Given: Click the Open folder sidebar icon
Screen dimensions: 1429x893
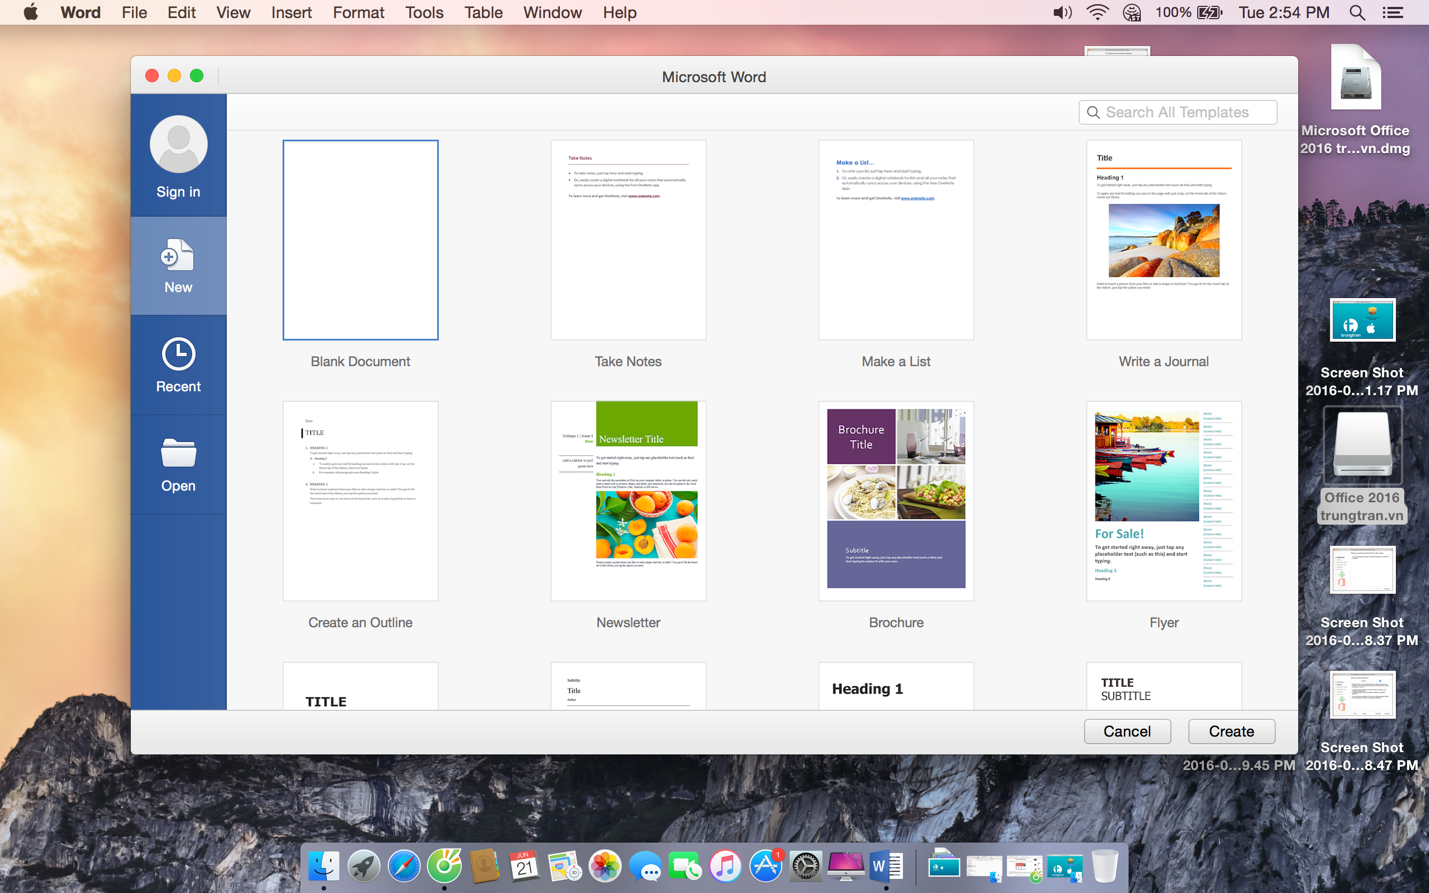Looking at the screenshot, I should [x=178, y=452].
